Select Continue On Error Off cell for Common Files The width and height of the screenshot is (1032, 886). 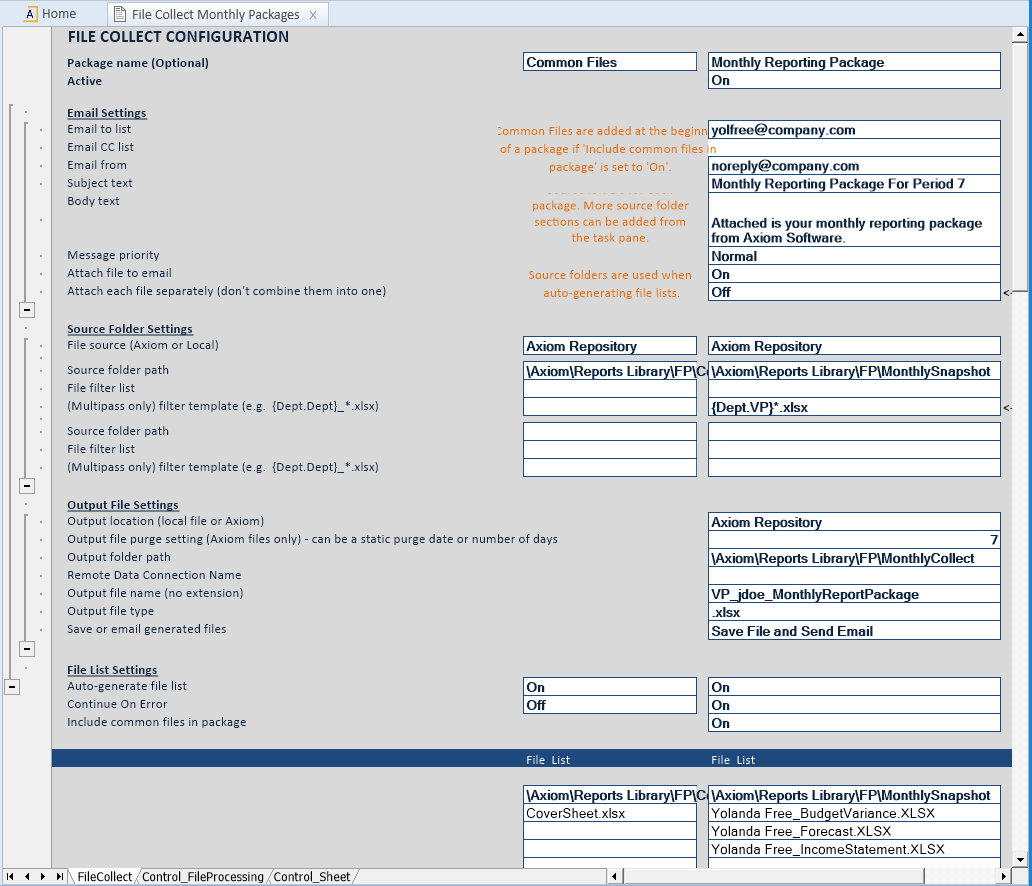click(609, 705)
